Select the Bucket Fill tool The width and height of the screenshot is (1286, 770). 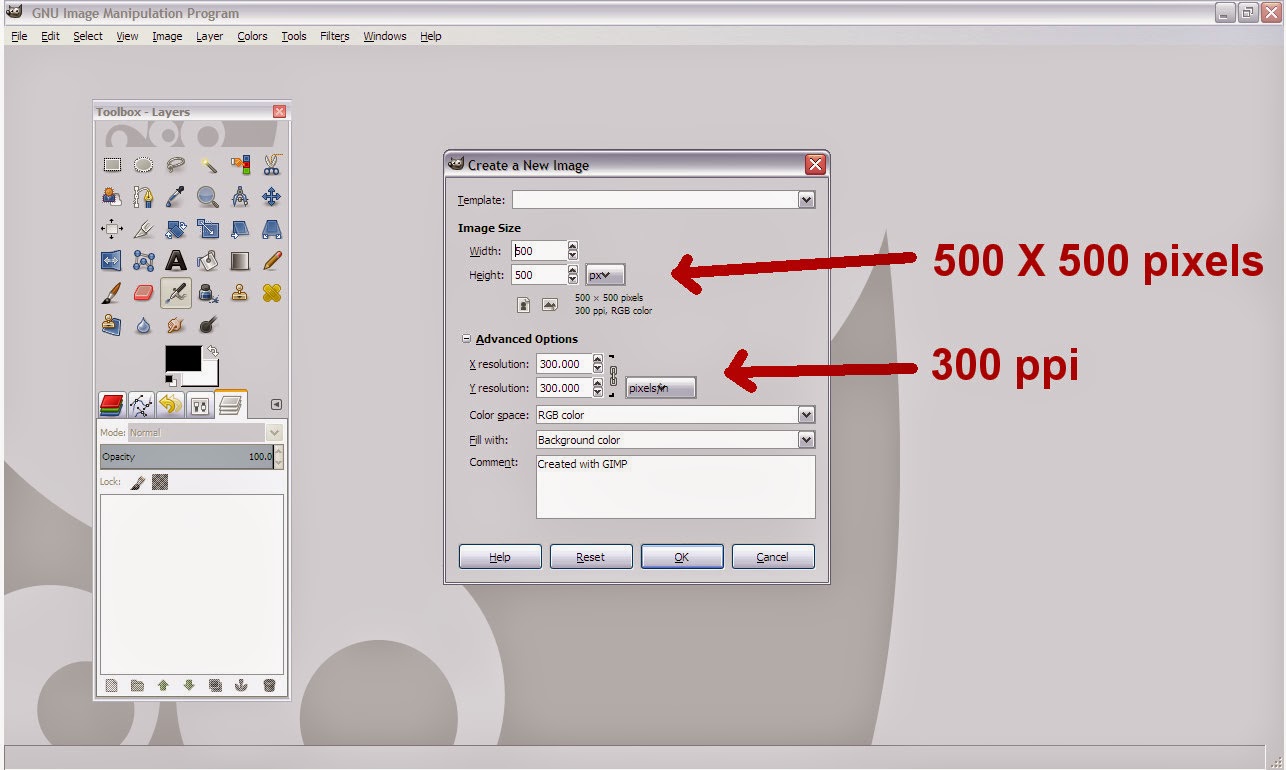[208, 261]
